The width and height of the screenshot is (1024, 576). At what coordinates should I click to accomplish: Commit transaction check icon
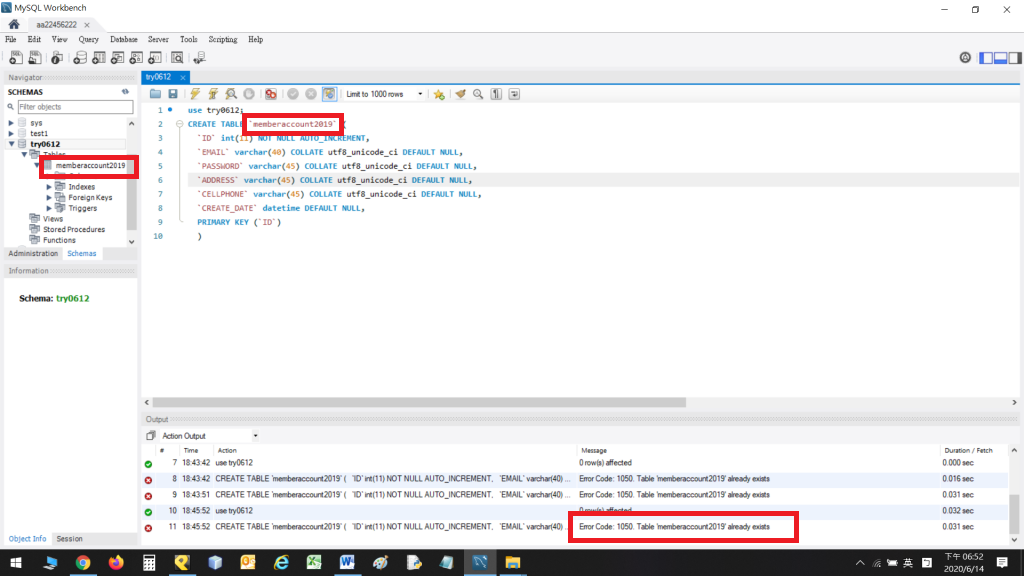point(293,94)
